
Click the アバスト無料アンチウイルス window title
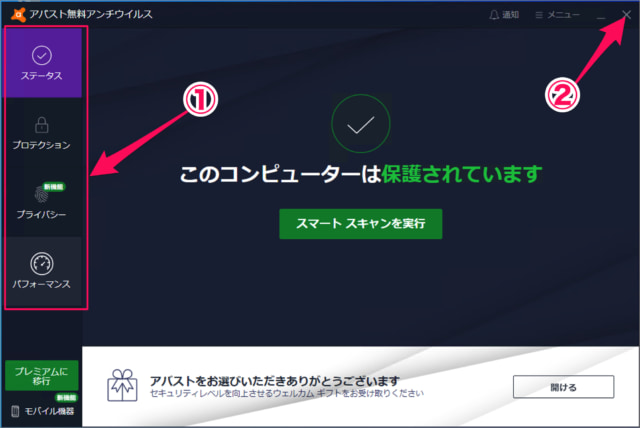[91, 14]
